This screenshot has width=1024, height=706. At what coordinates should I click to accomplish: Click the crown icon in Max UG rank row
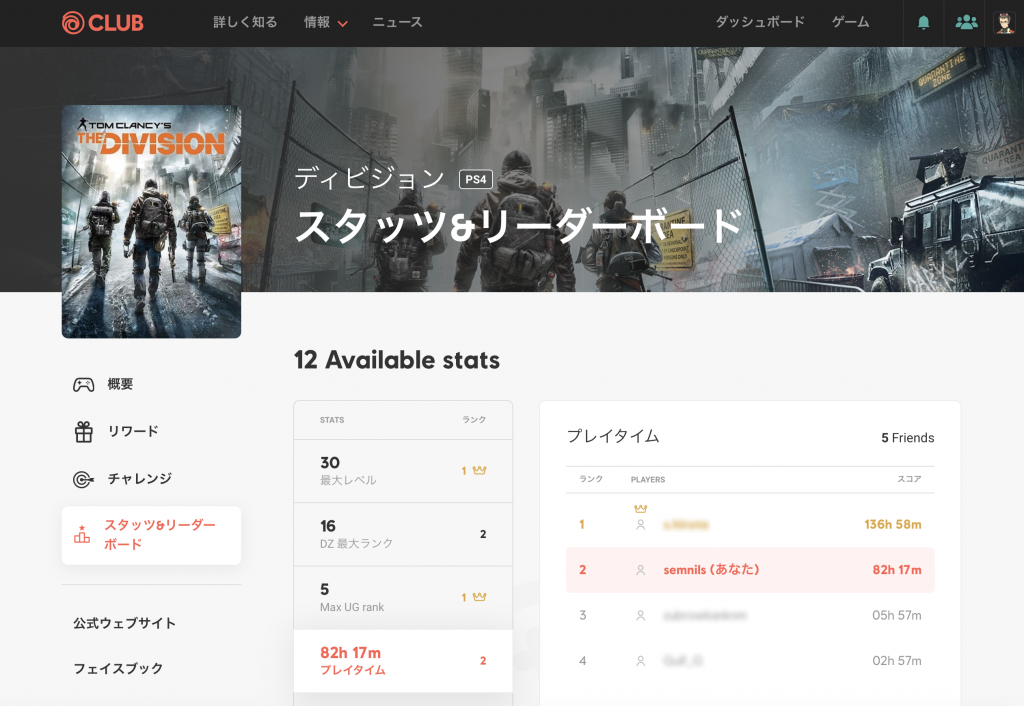479,597
